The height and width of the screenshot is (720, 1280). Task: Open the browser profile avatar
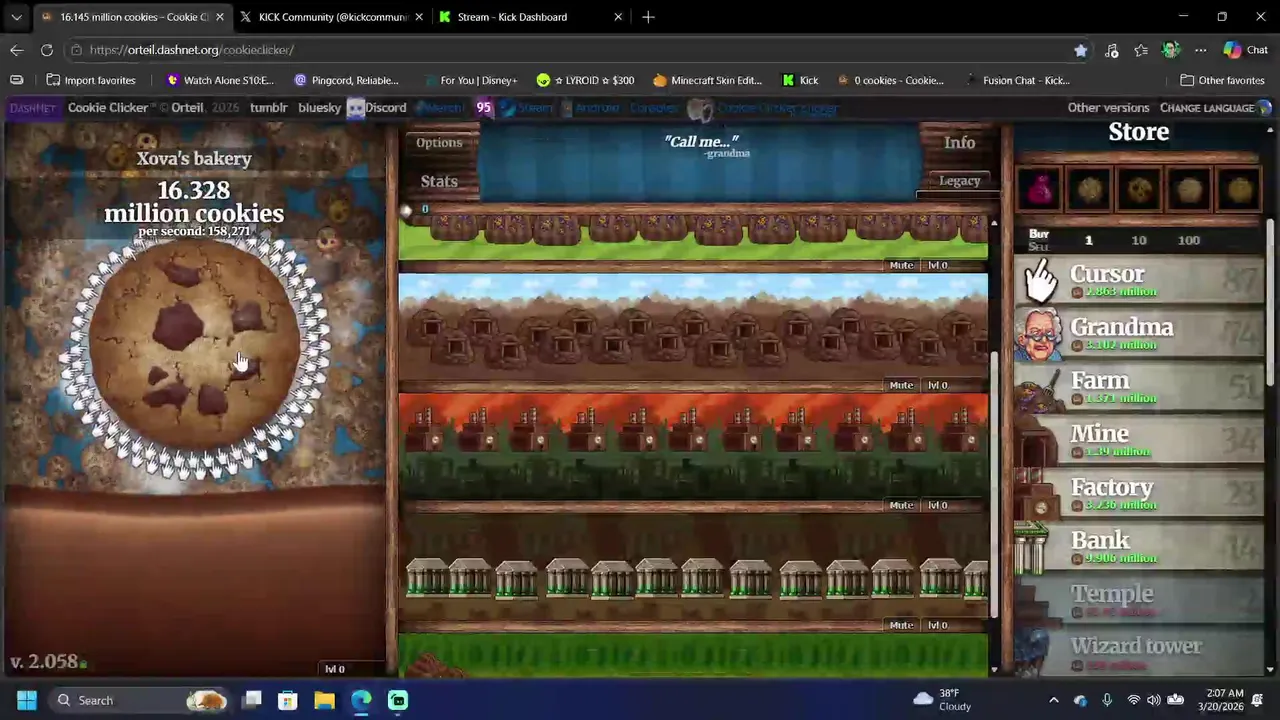pyautogui.click(x=1171, y=50)
